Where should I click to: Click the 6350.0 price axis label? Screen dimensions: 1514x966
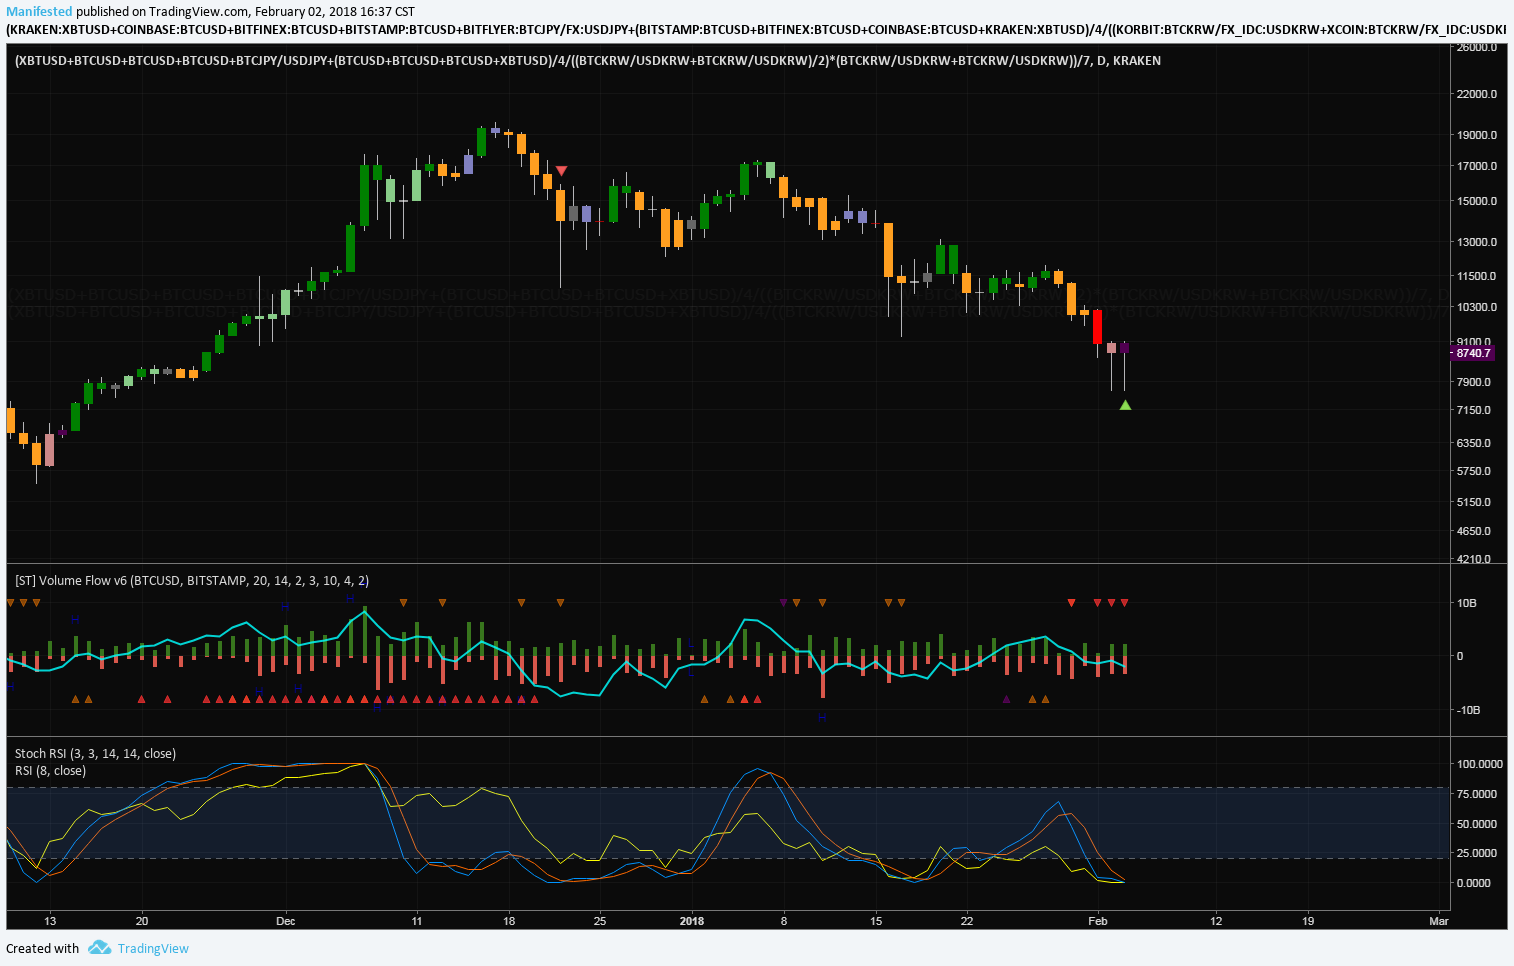pos(1474,443)
